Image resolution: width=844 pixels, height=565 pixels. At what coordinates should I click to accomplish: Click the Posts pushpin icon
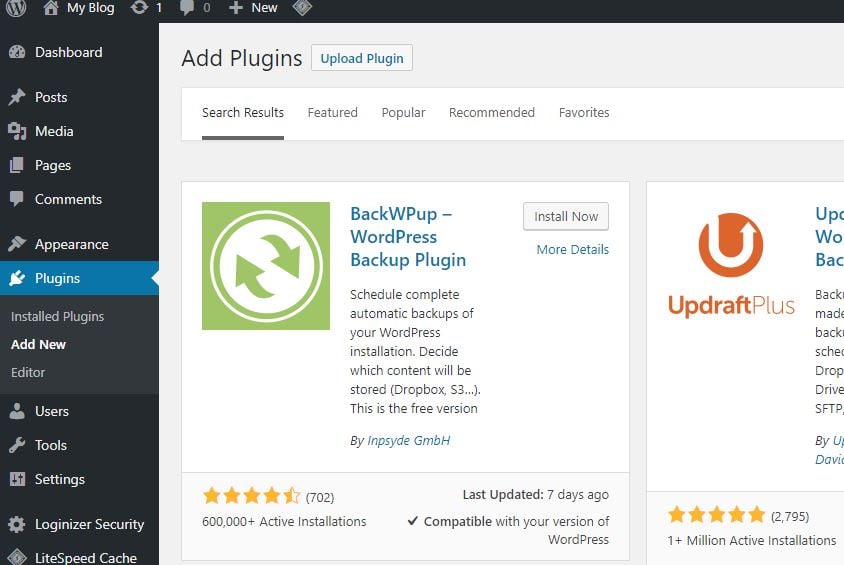point(17,97)
